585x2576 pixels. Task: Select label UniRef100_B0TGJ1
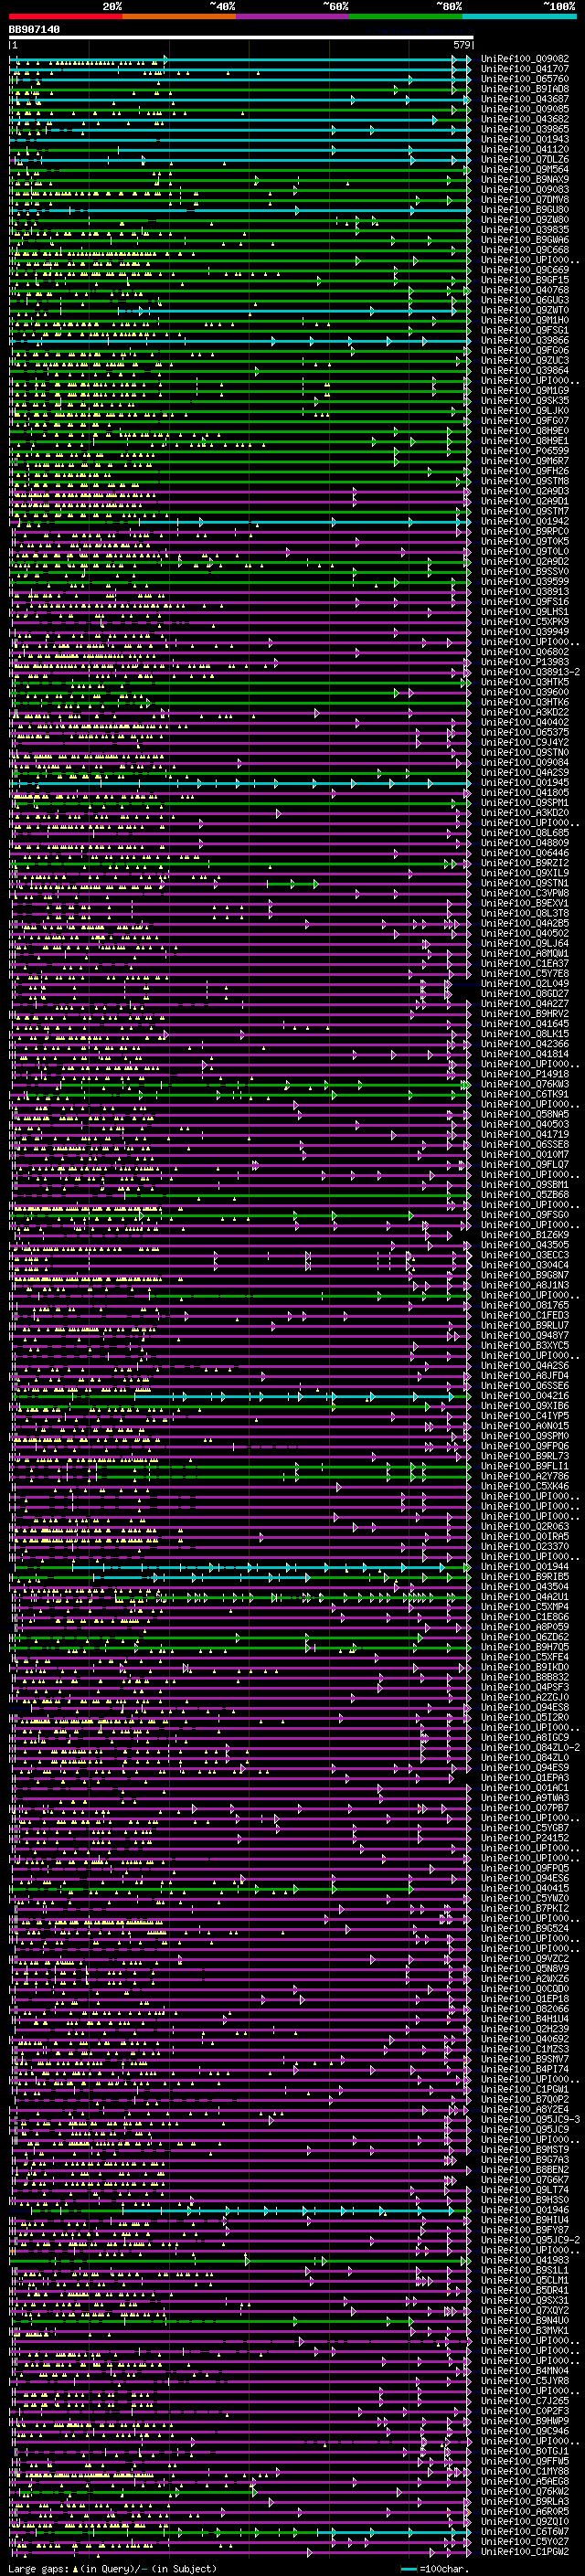click(525, 2451)
